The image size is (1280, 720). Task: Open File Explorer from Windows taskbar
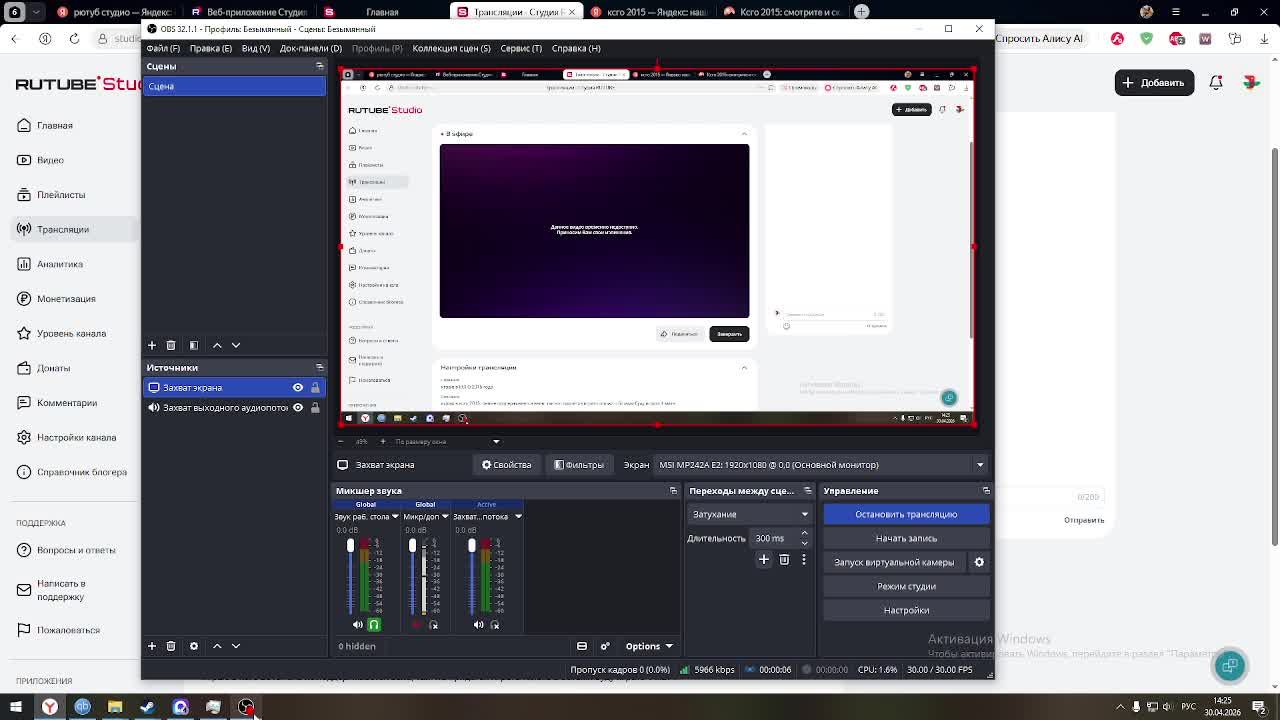(115, 707)
